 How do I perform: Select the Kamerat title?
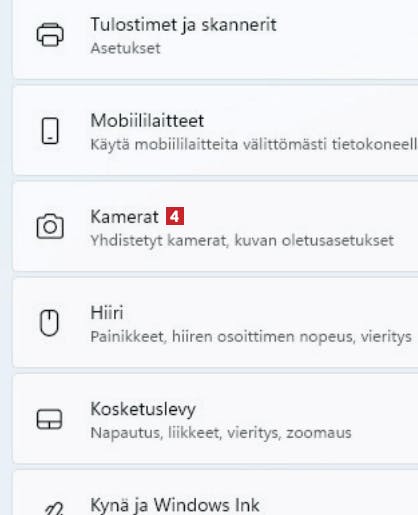124,217
